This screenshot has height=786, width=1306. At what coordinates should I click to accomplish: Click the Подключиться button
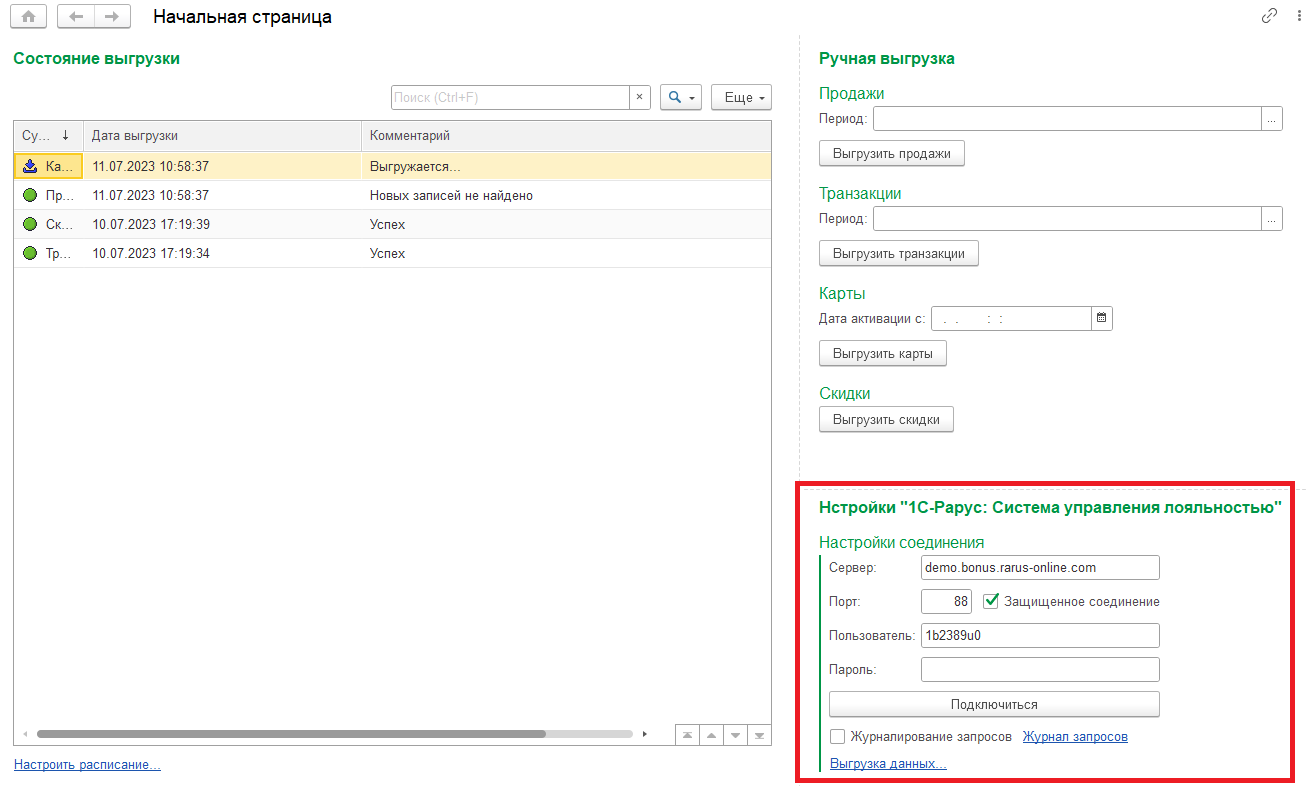[x=994, y=704]
